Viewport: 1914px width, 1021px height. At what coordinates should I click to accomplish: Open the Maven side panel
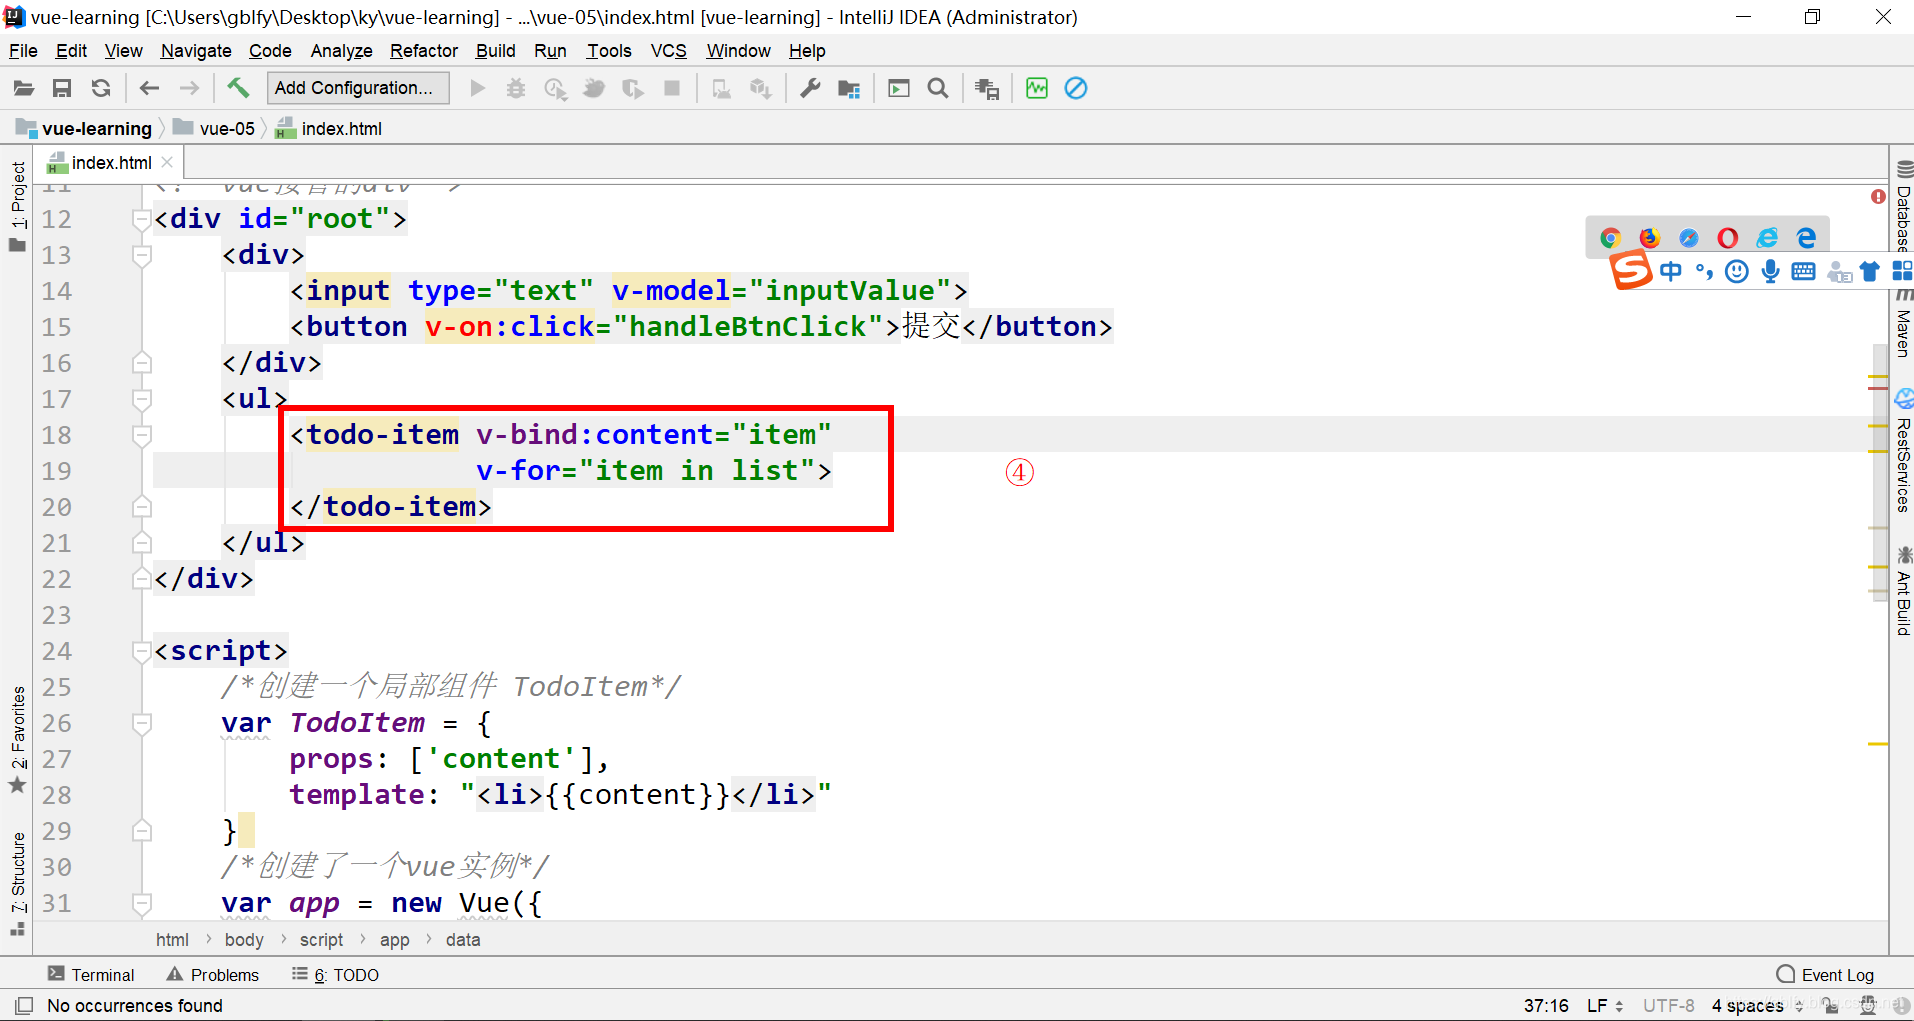point(1903,324)
